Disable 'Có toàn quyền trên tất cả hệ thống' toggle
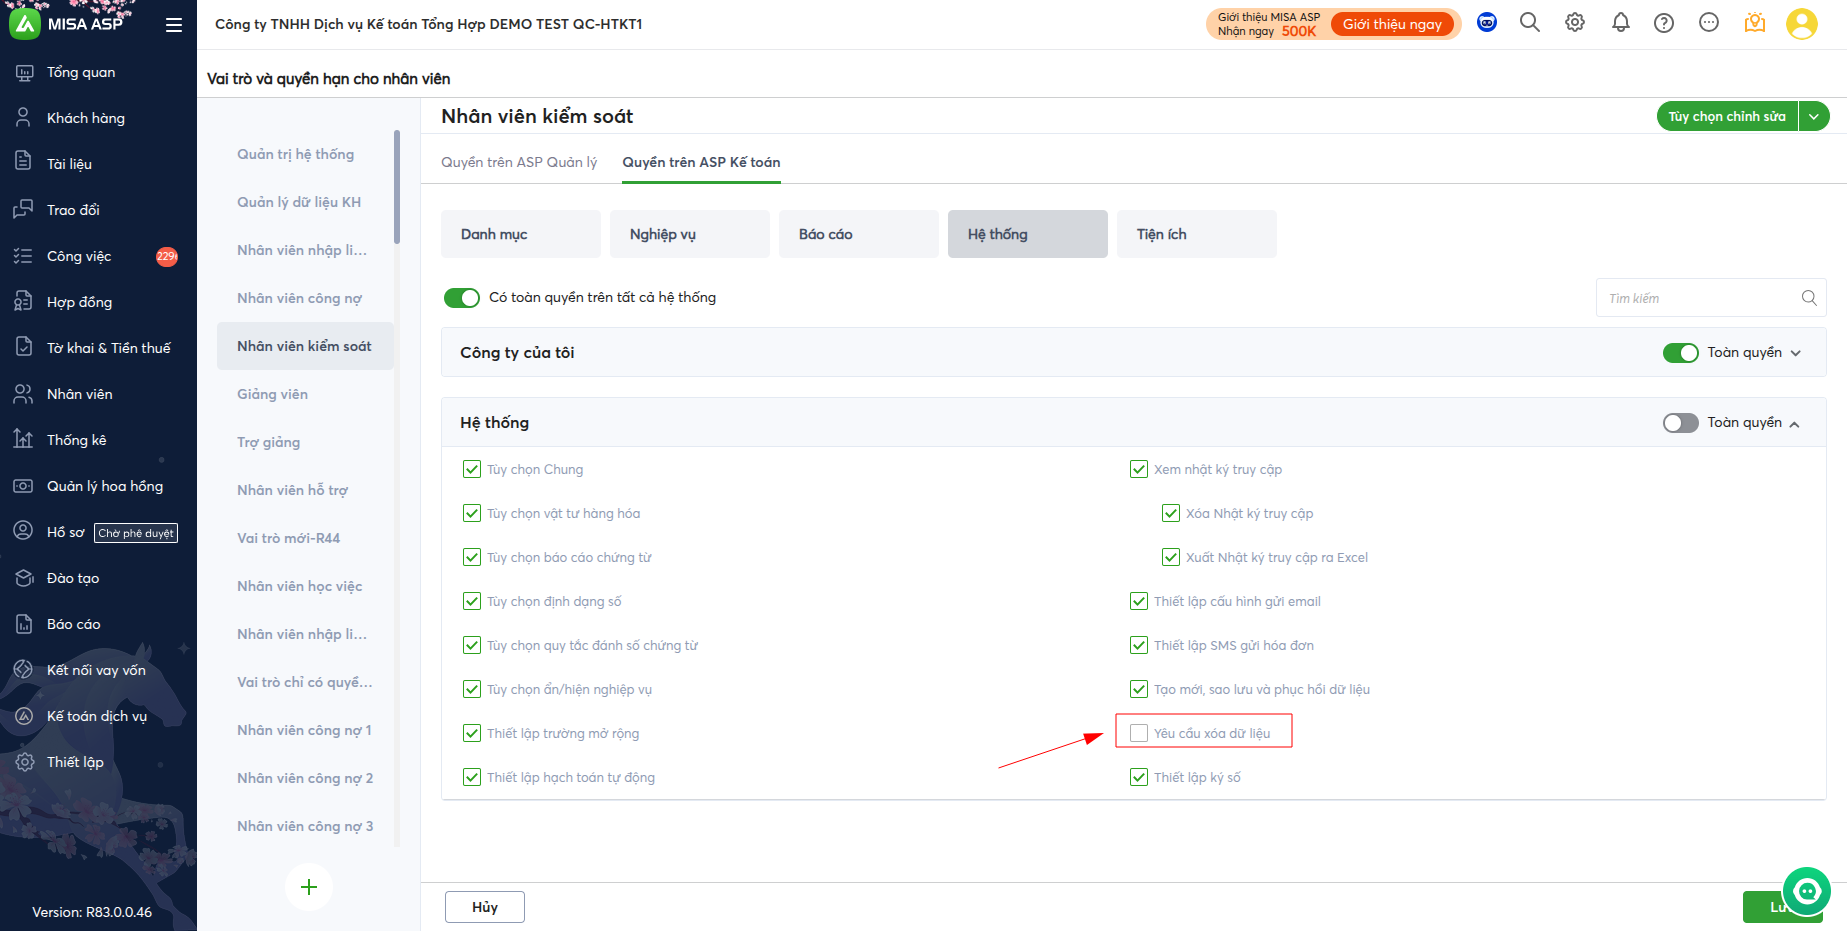The height and width of the screenshot is (931, 1847). pos(462,298)
